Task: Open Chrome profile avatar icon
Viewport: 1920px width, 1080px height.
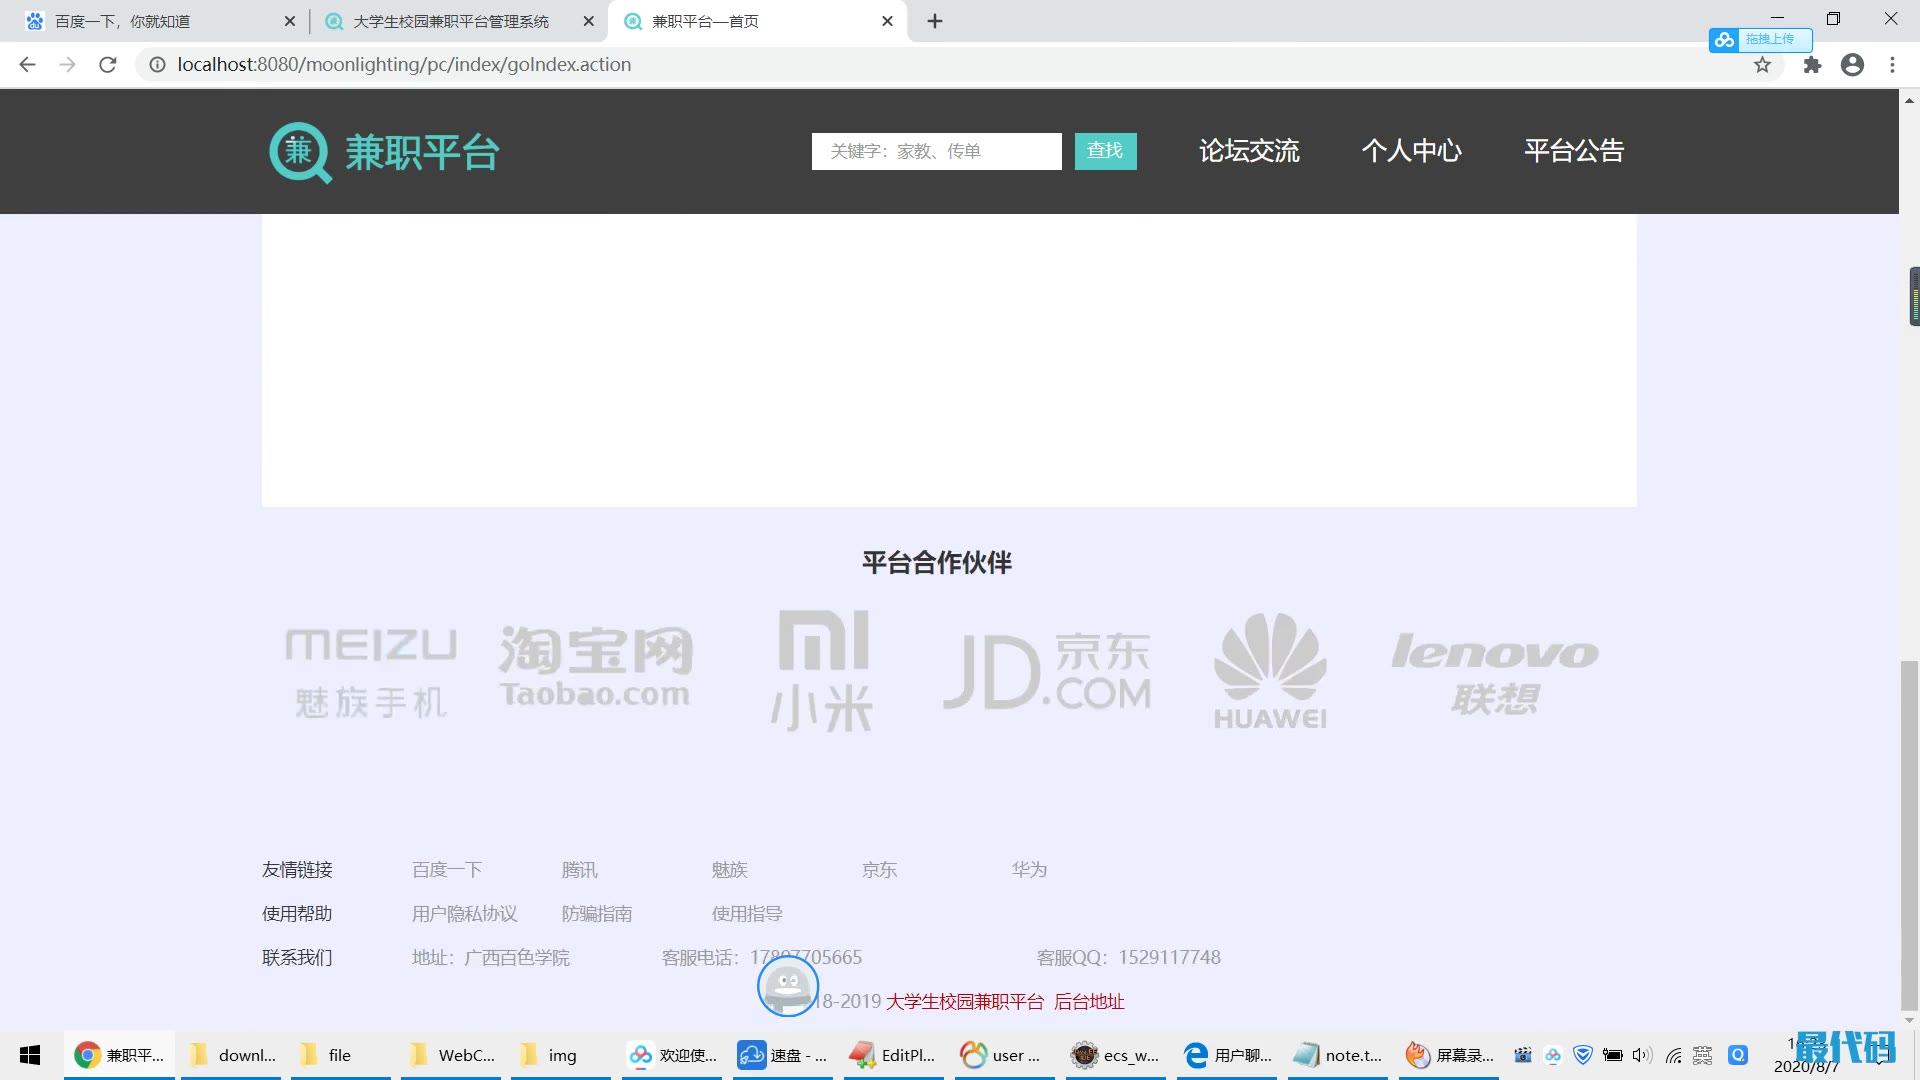Action: click(x=1852, y=65)
